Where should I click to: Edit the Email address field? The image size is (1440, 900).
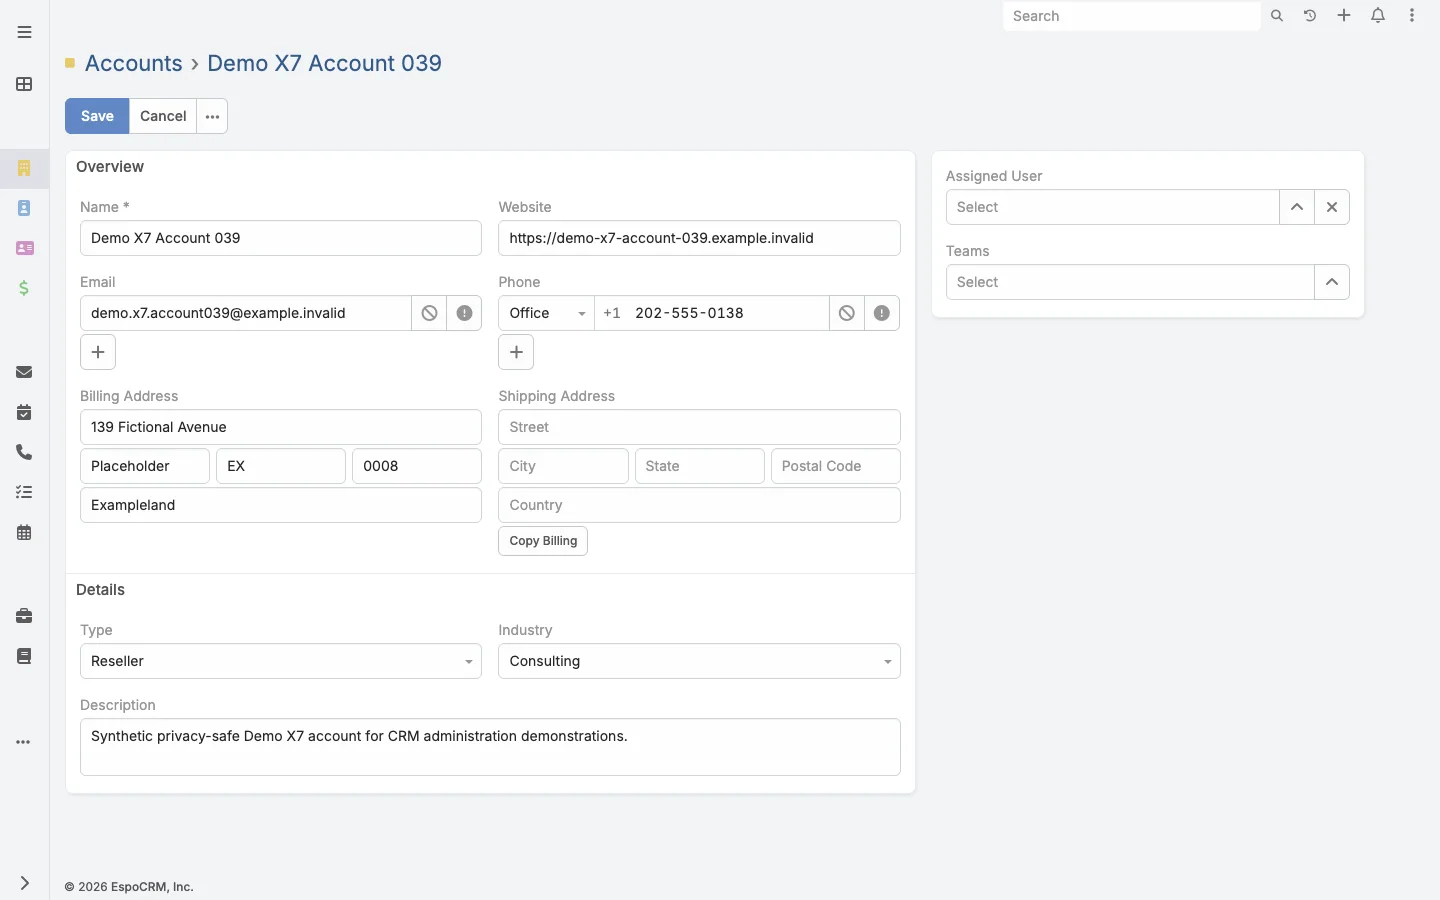[x=246, y=313]
